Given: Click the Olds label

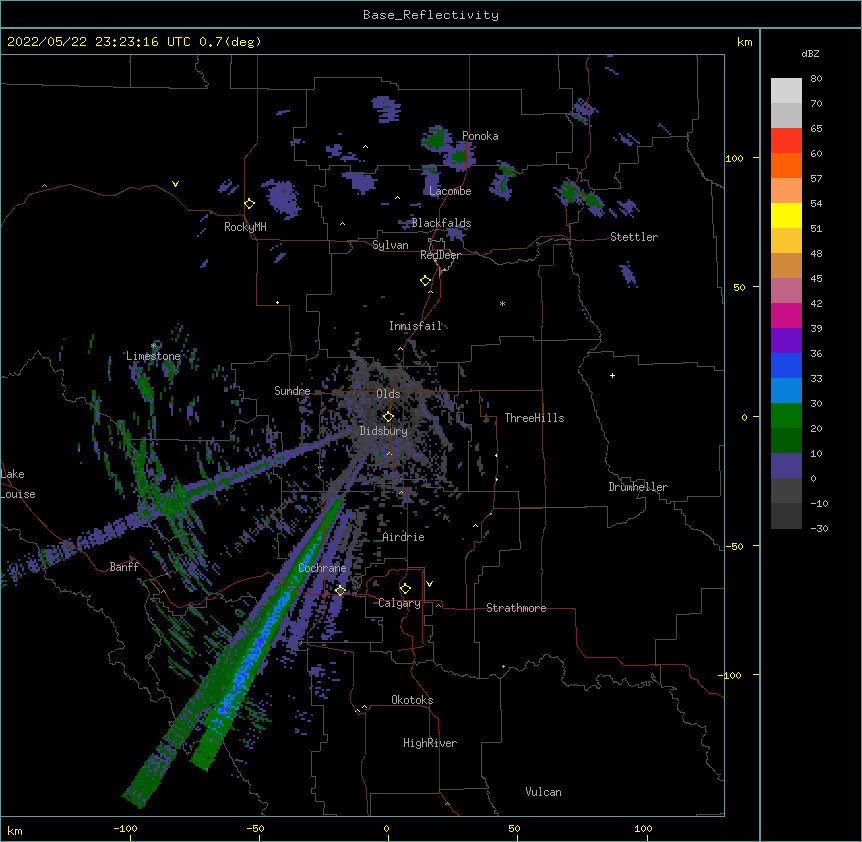Looking at the screenshot, I should 388,394.
